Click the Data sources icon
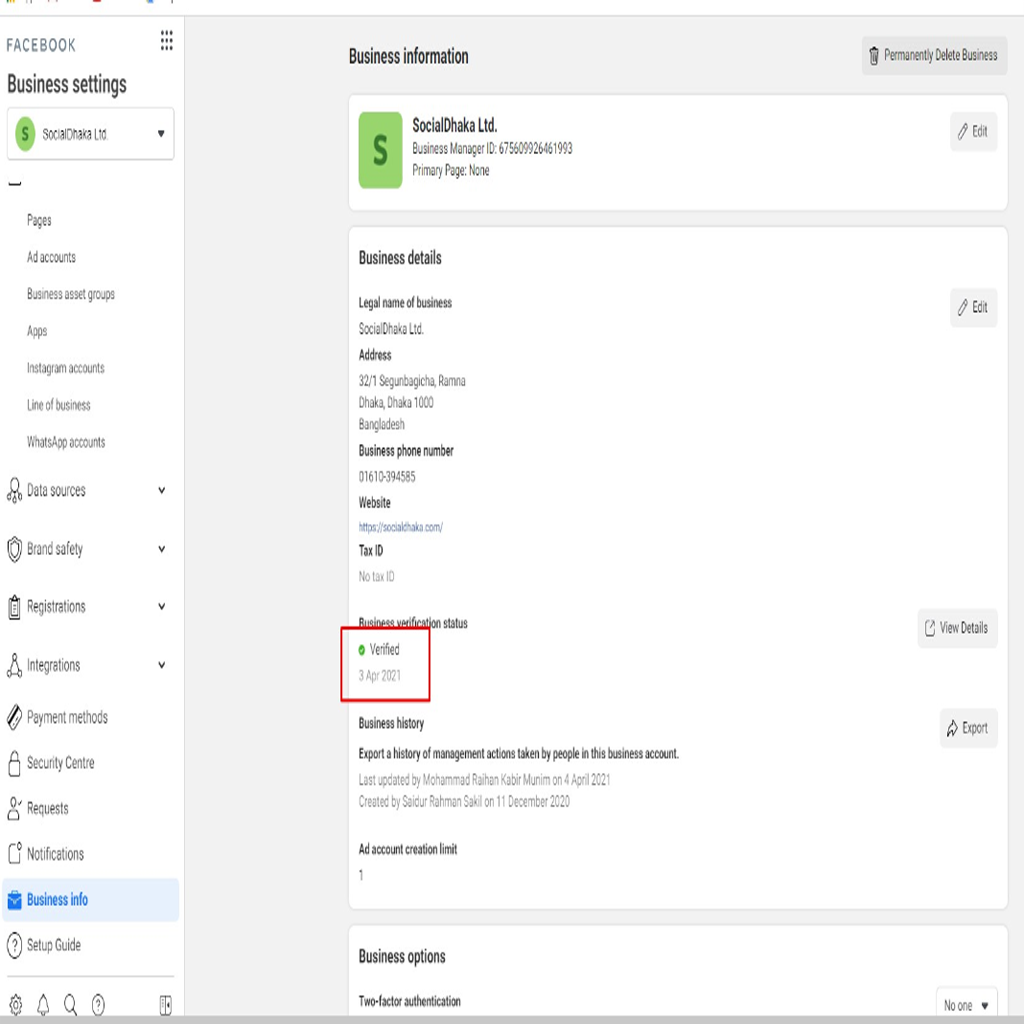 [14, 490]
